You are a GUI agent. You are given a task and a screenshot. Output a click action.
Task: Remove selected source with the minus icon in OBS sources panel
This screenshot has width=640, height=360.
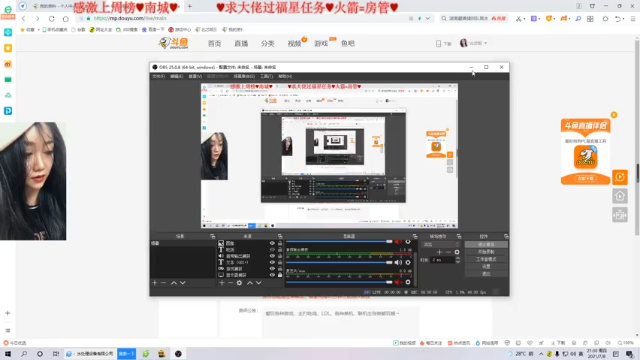[x=230, y=282]
